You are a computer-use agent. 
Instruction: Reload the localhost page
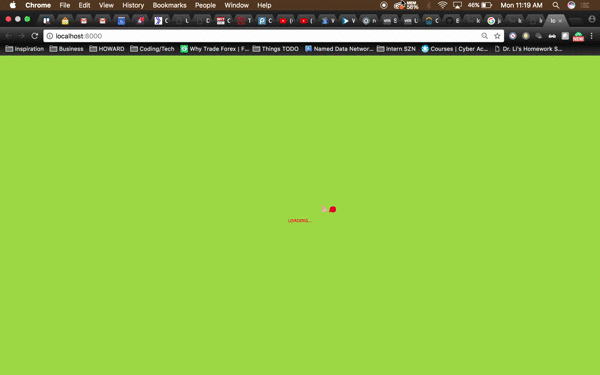coord(34,36)
